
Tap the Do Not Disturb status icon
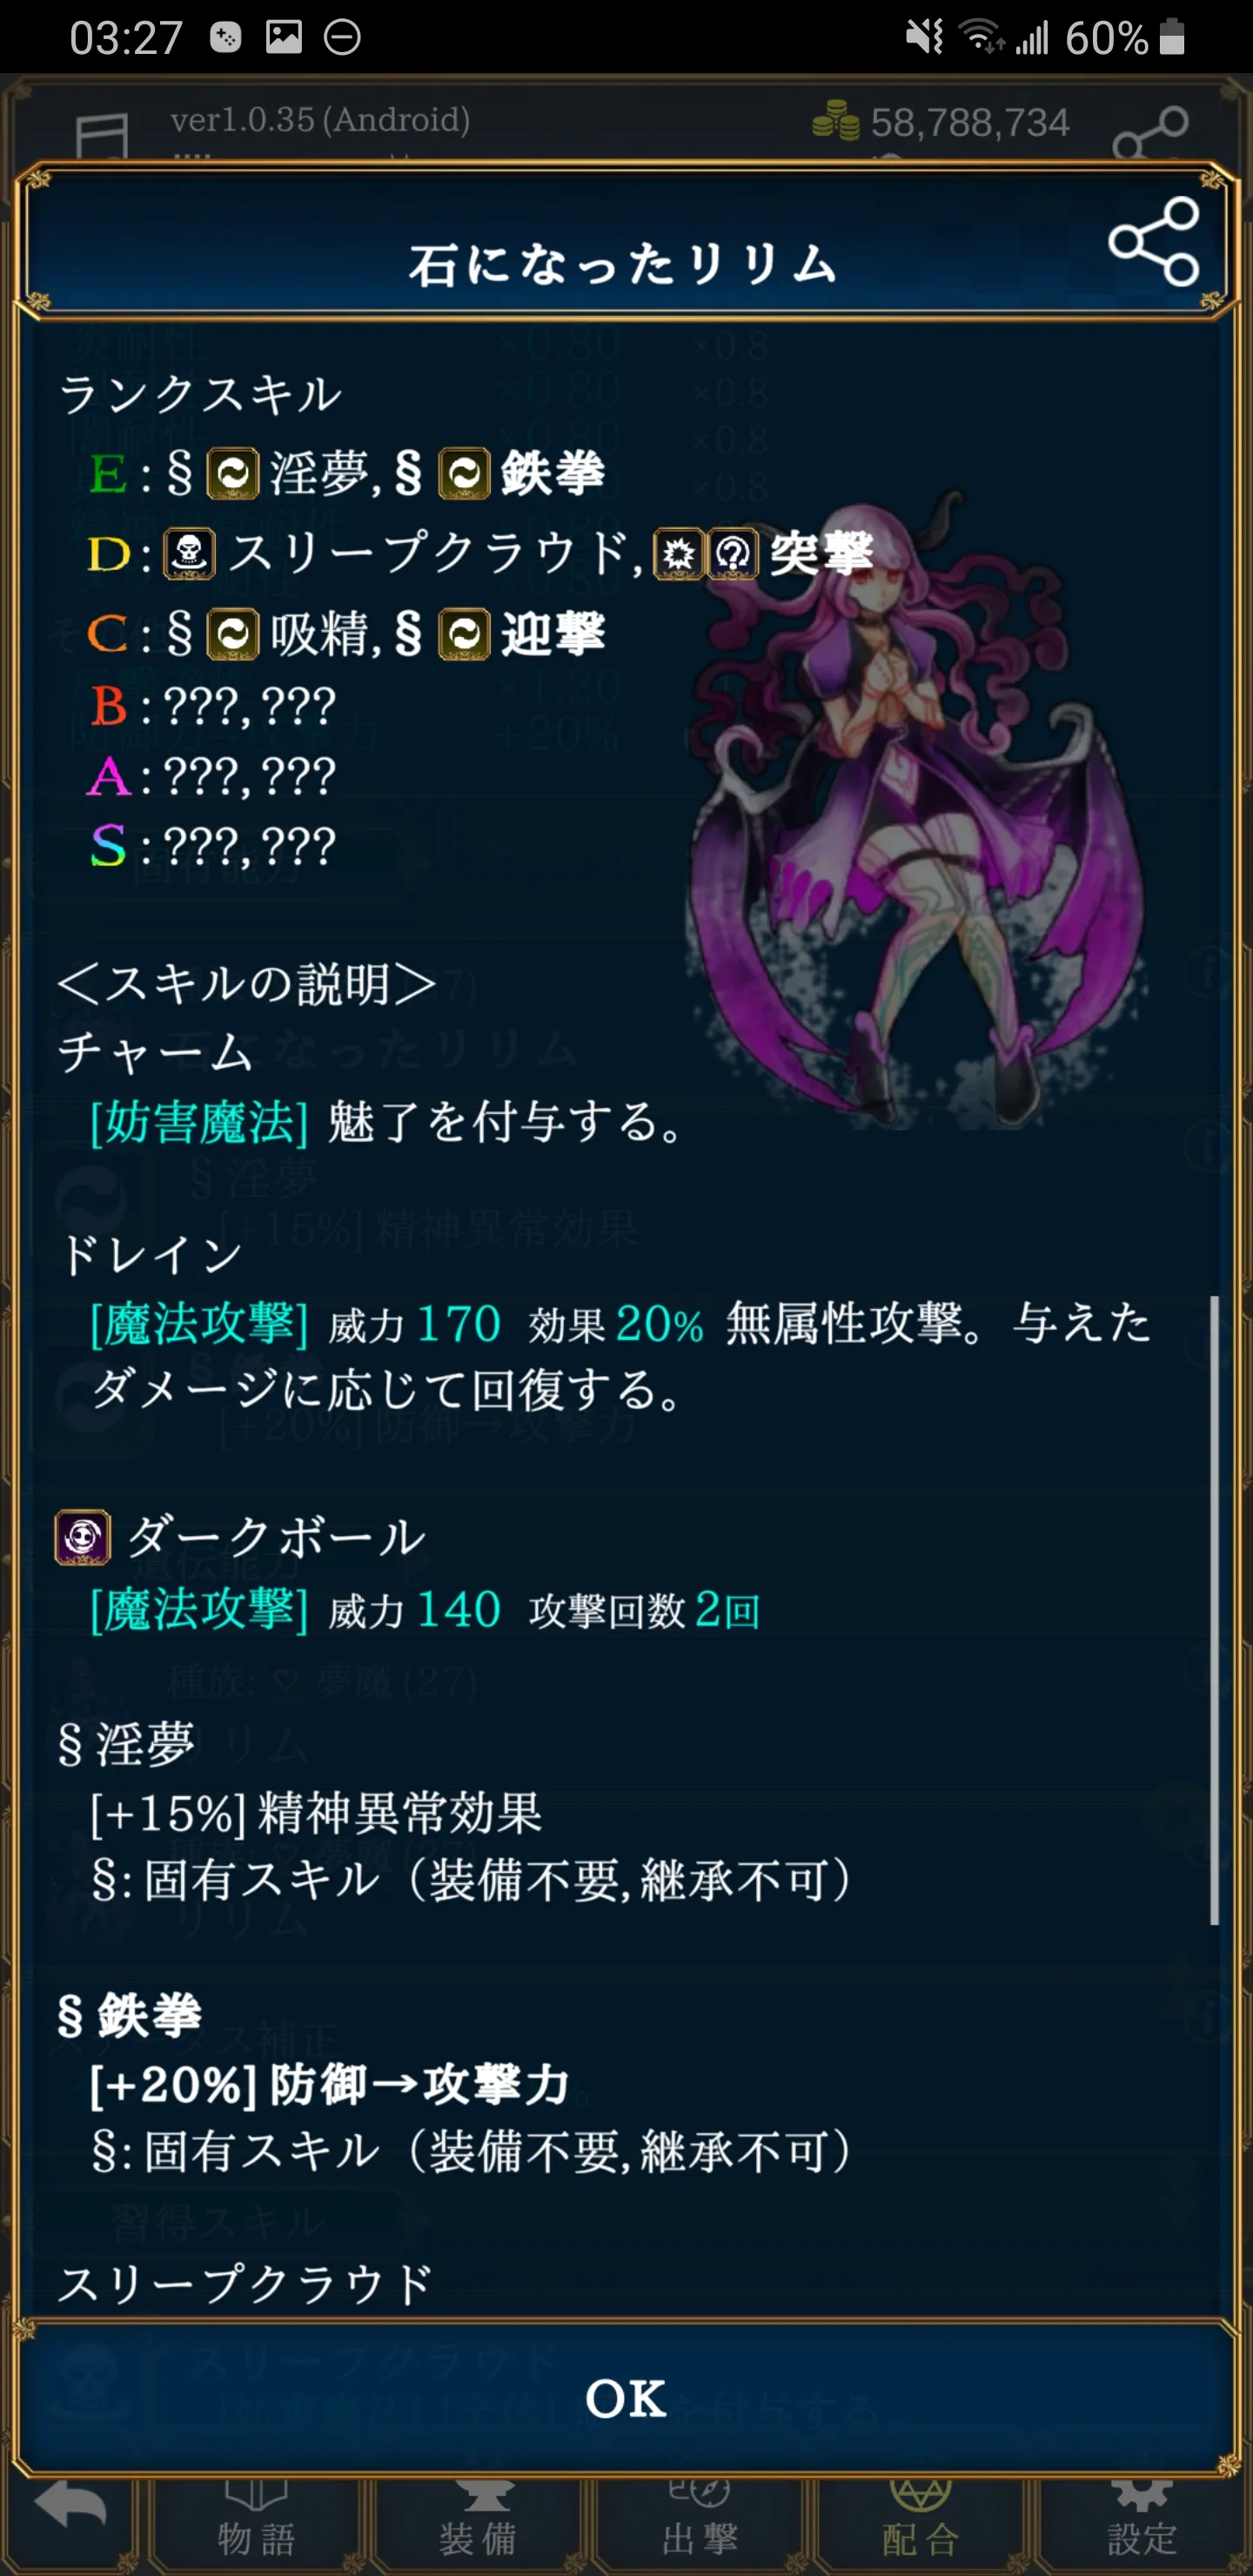tap(342, 37)
